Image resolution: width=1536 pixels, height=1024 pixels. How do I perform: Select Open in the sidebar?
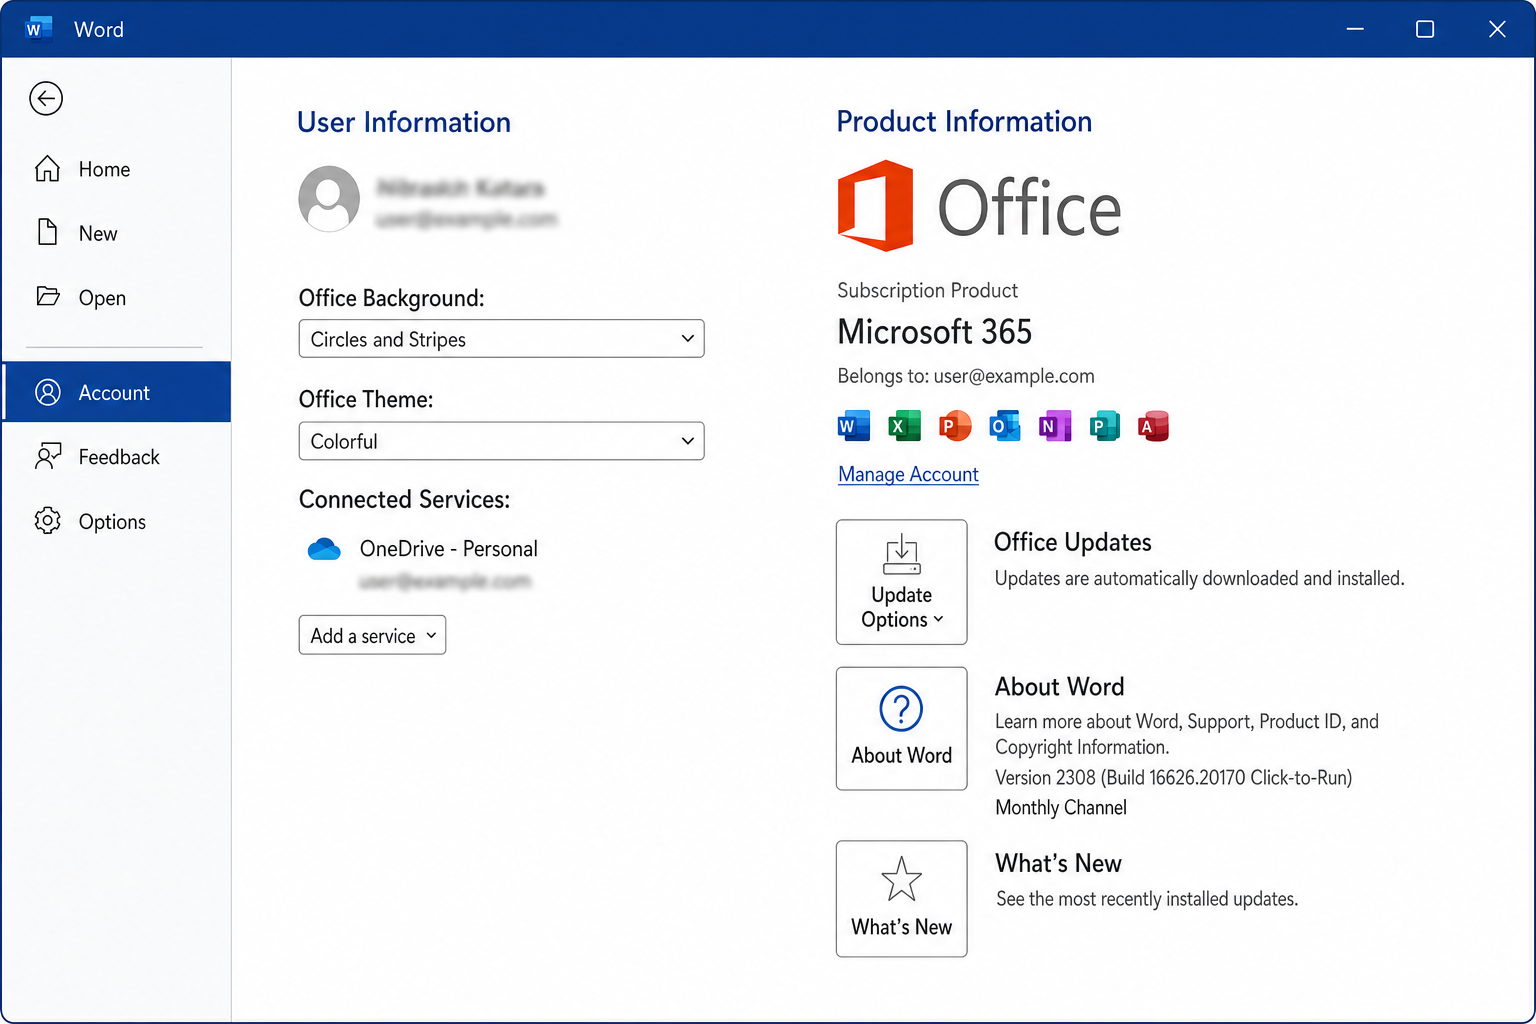coord(116,297)
